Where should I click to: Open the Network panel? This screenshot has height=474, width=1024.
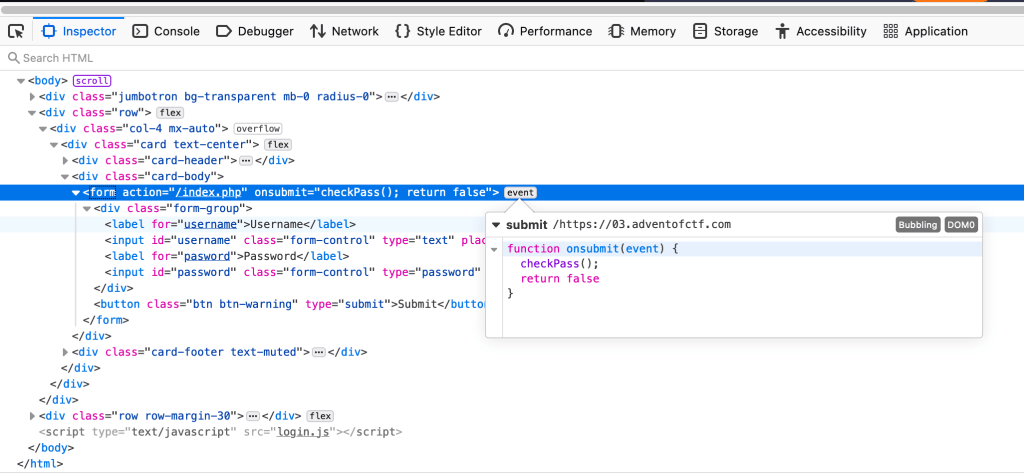pos(345,31)
